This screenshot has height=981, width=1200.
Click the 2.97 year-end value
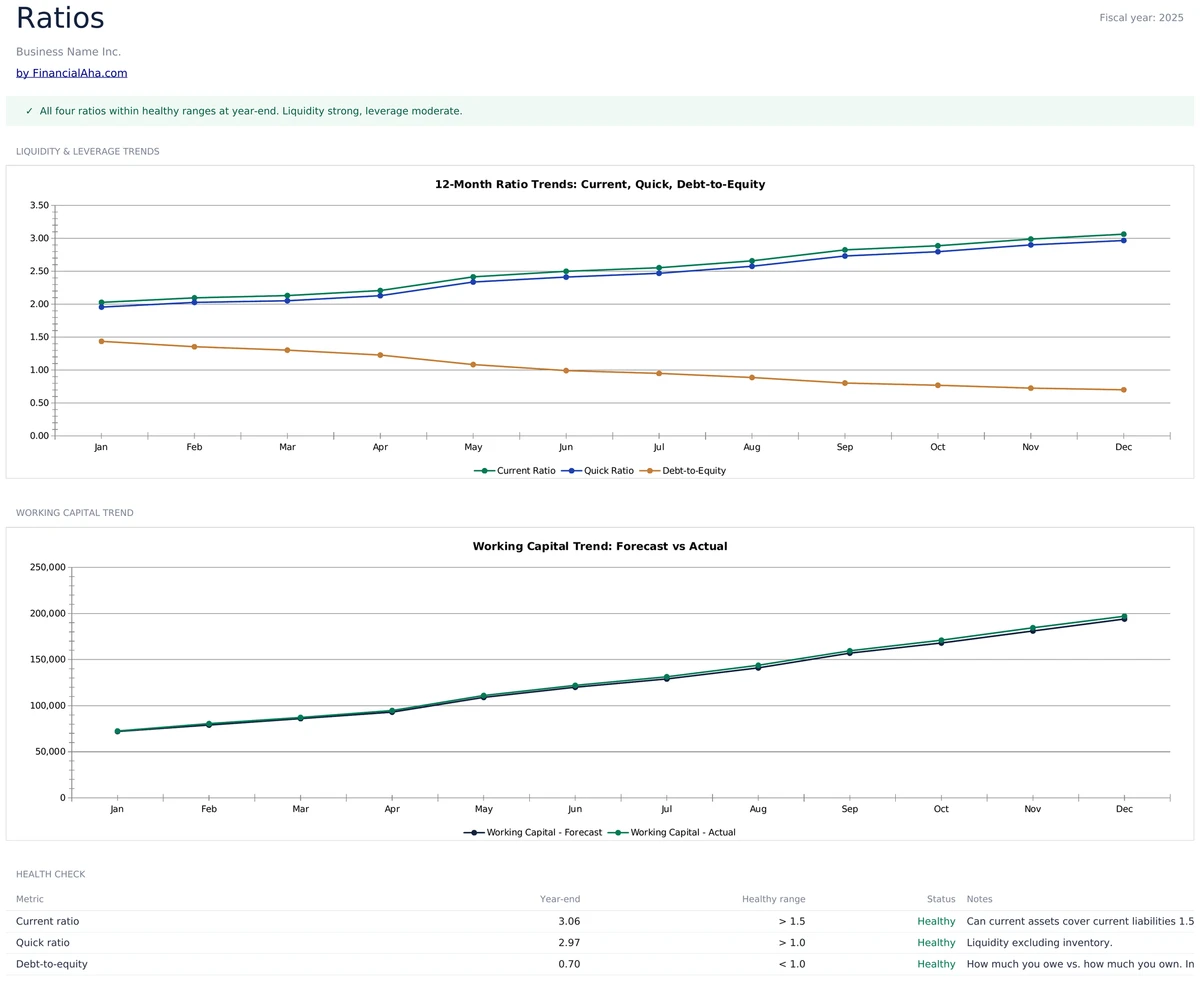(569, 943)
